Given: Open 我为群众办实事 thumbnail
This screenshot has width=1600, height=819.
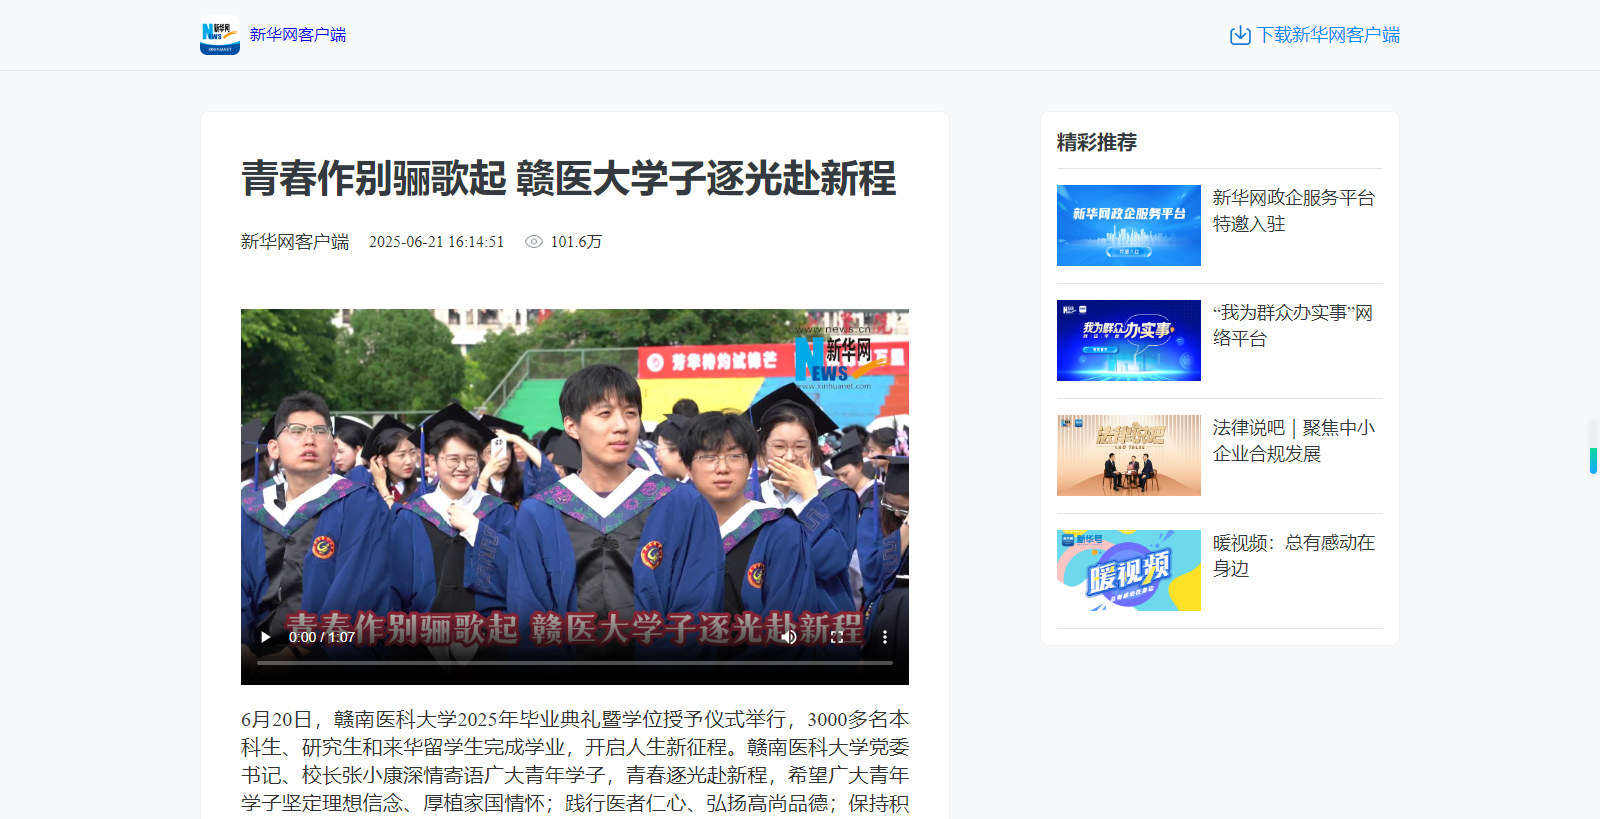Looking at the screenshot, I should [1129, 340].
